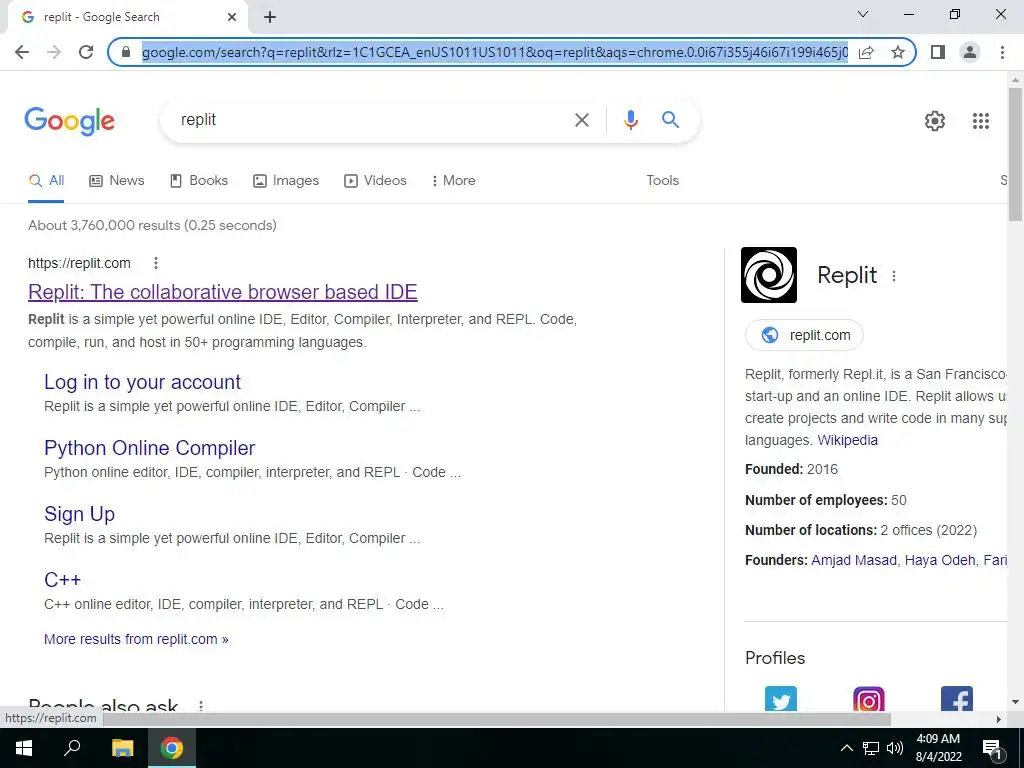1024x768 pixels.
Task: Open the network status tray icon
Action: (x=871, y=748)
